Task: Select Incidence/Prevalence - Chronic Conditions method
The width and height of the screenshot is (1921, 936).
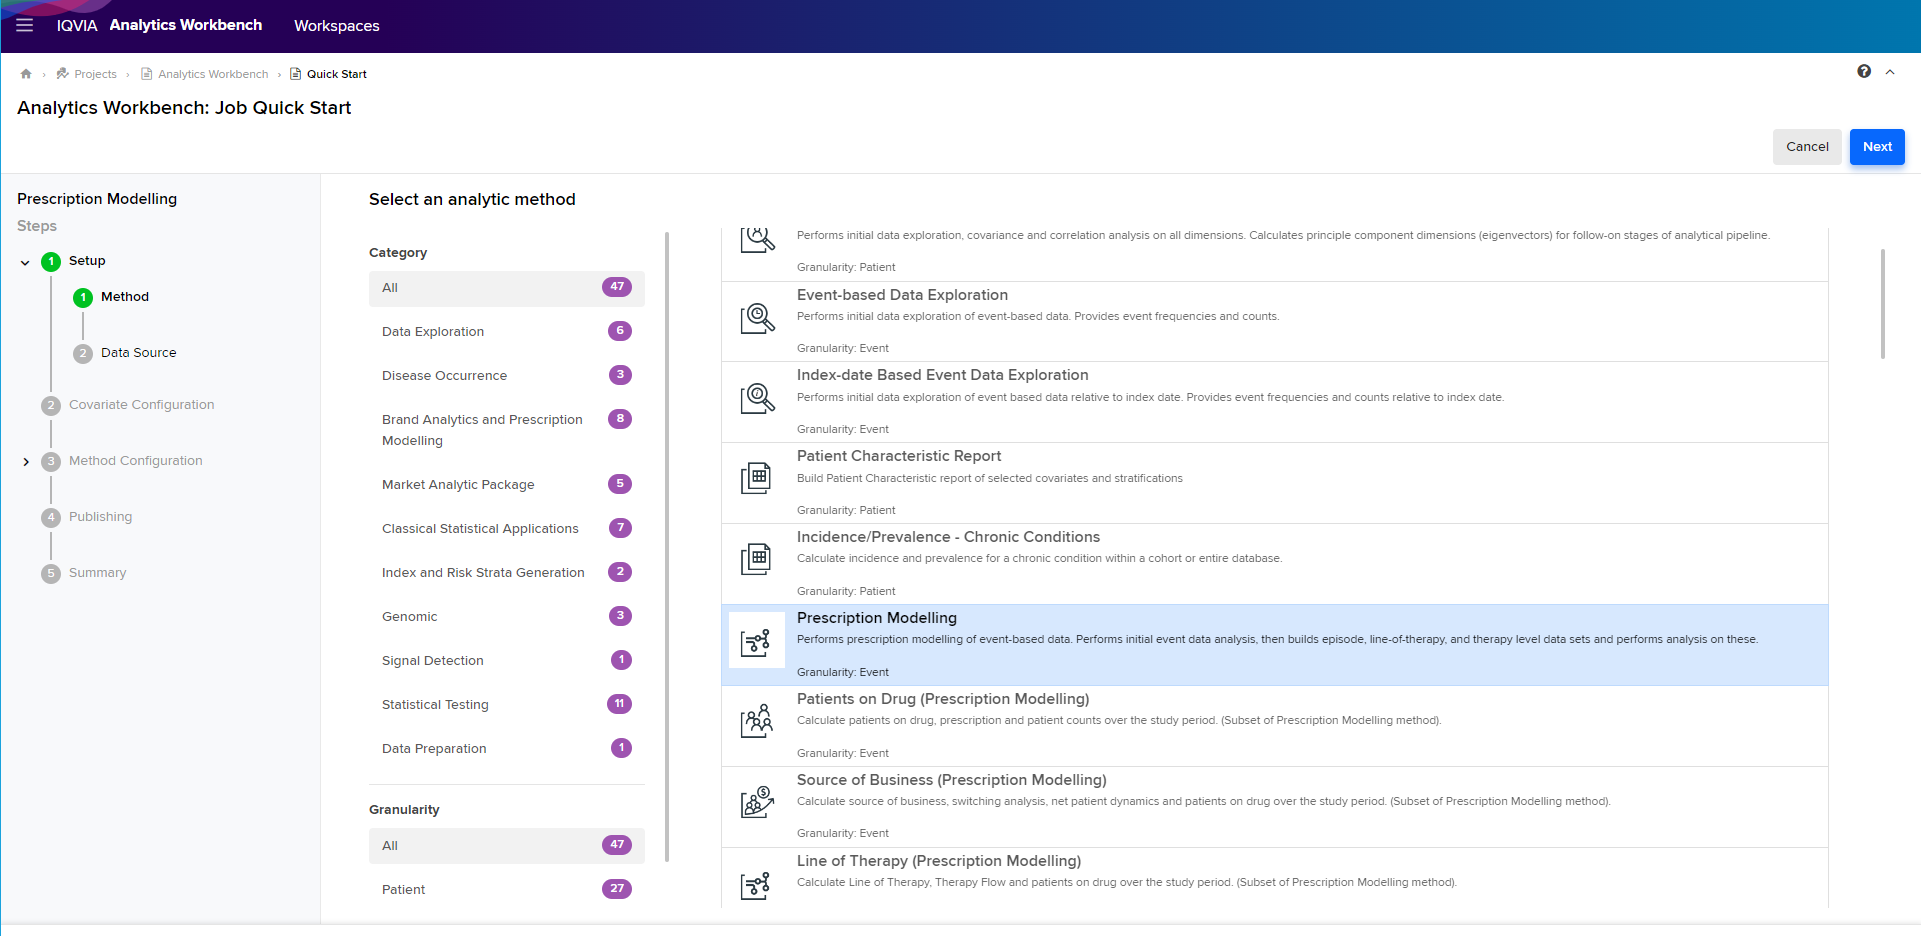Action: [1275, 564]
